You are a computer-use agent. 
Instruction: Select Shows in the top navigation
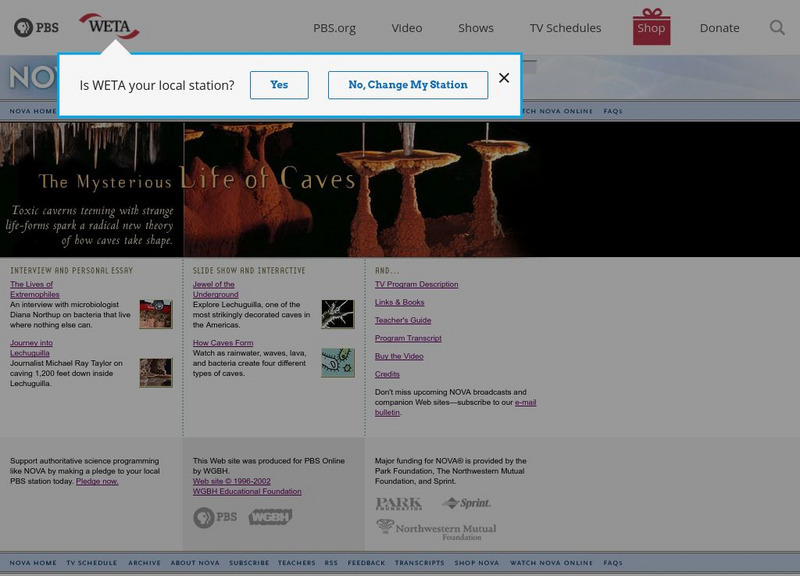pyautogui.click(x=476, y=27)
